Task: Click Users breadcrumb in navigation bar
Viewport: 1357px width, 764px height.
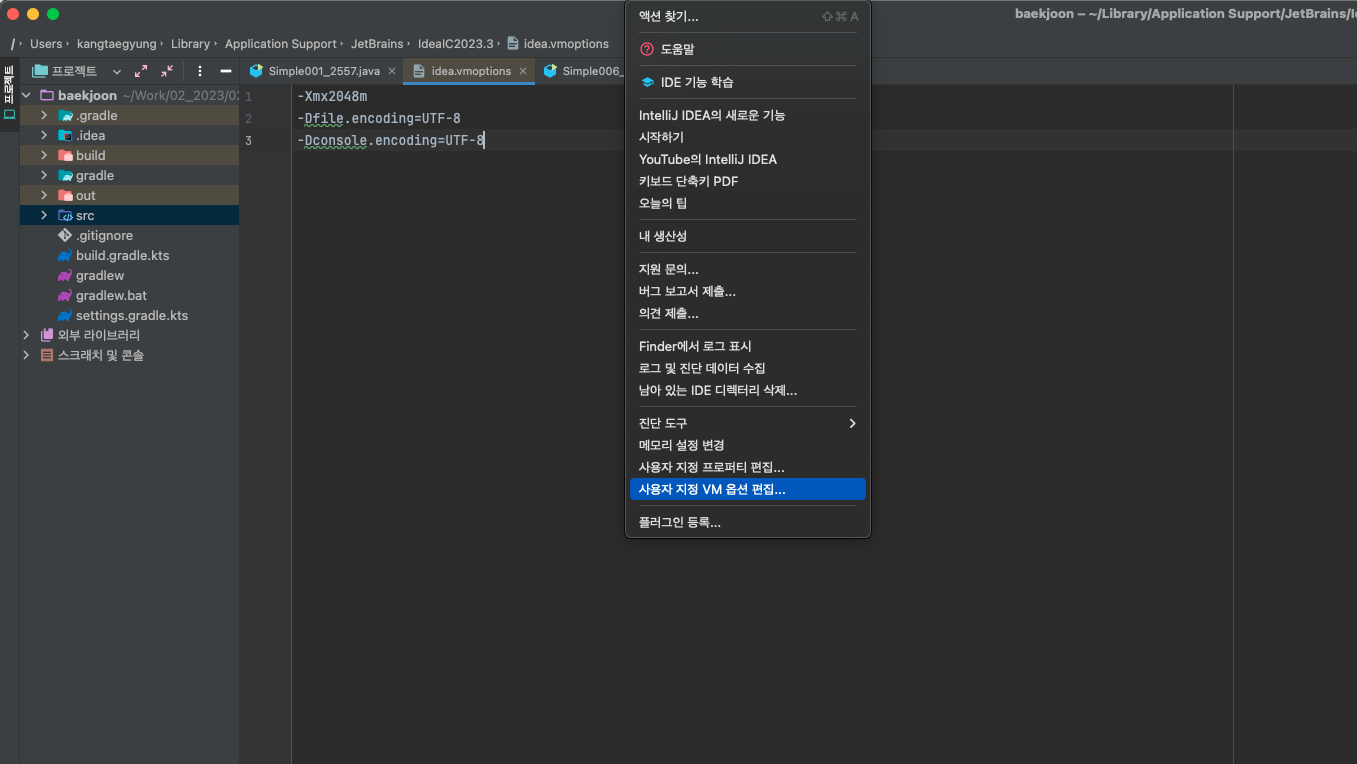Action: tap(46, 44)
